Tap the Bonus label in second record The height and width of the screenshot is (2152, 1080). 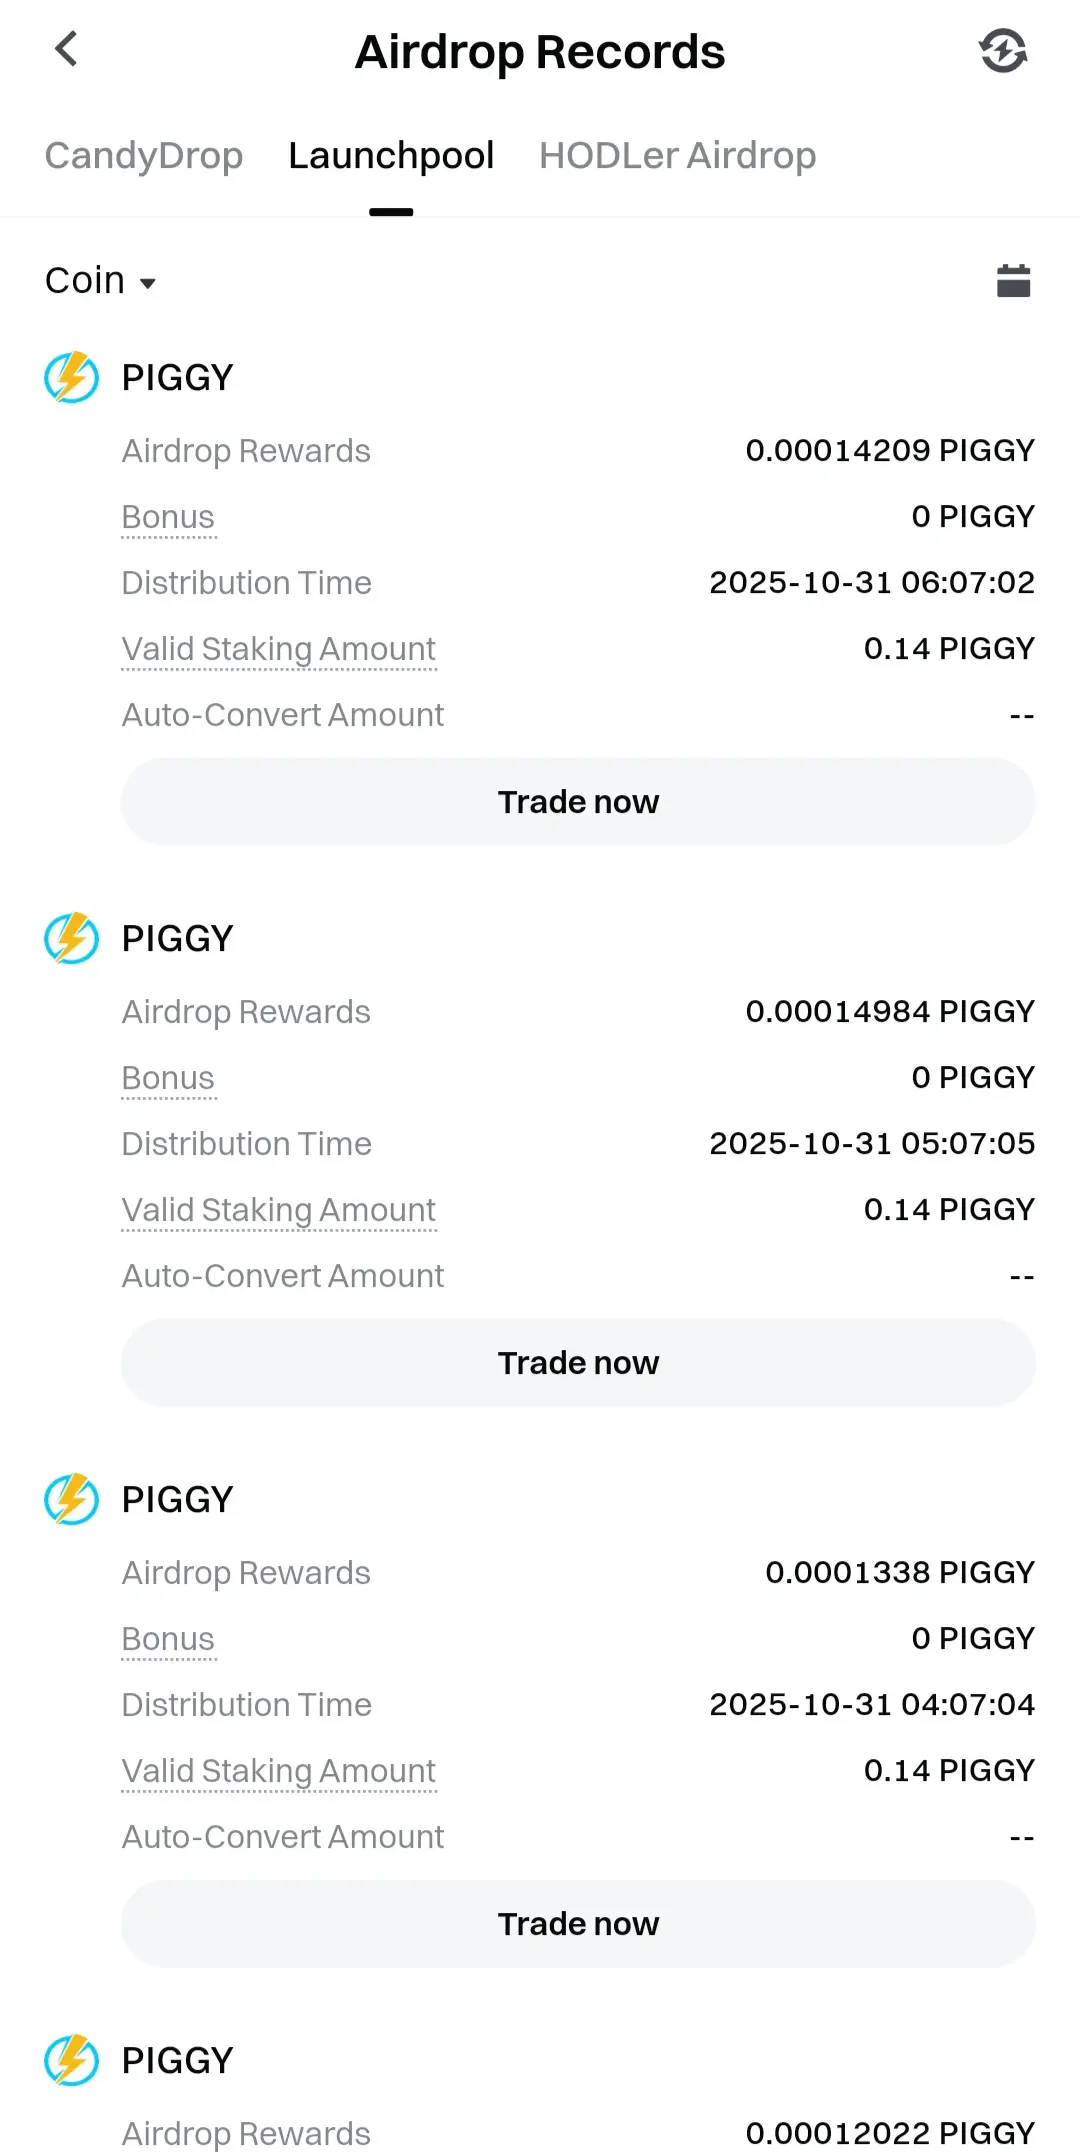click(x=168, y=1078)
